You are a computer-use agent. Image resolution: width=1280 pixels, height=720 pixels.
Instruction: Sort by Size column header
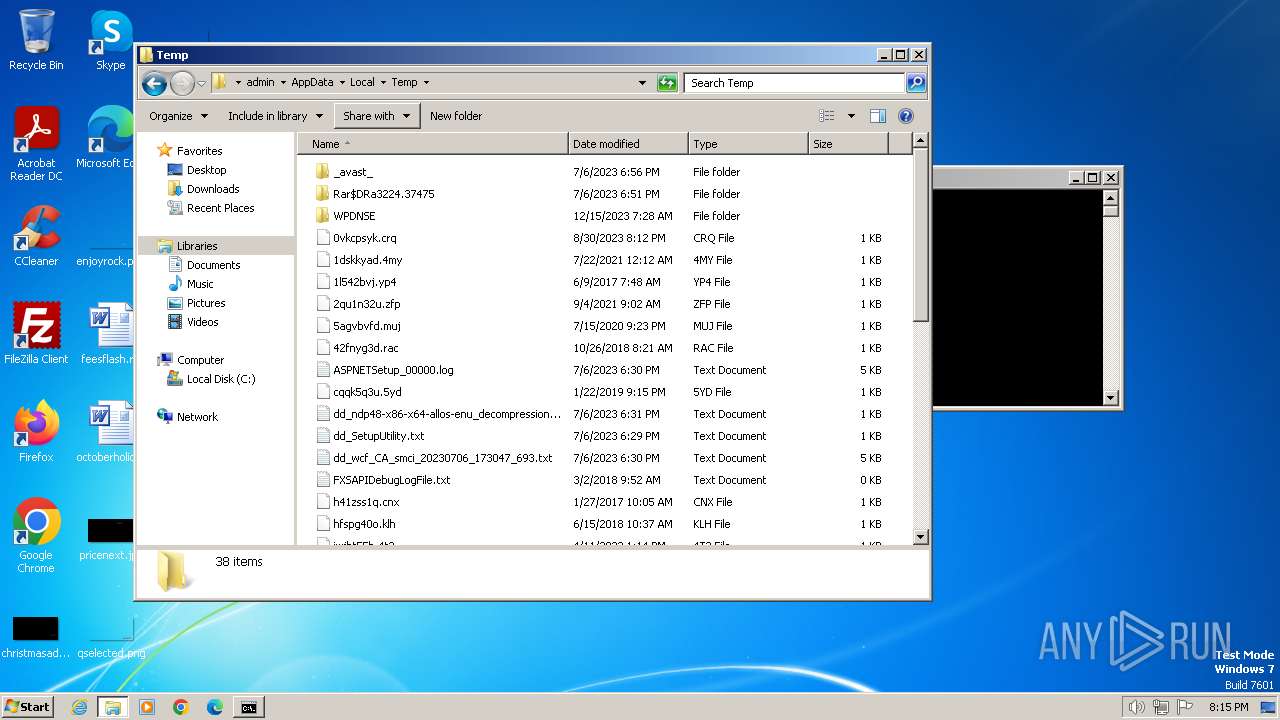848,144
